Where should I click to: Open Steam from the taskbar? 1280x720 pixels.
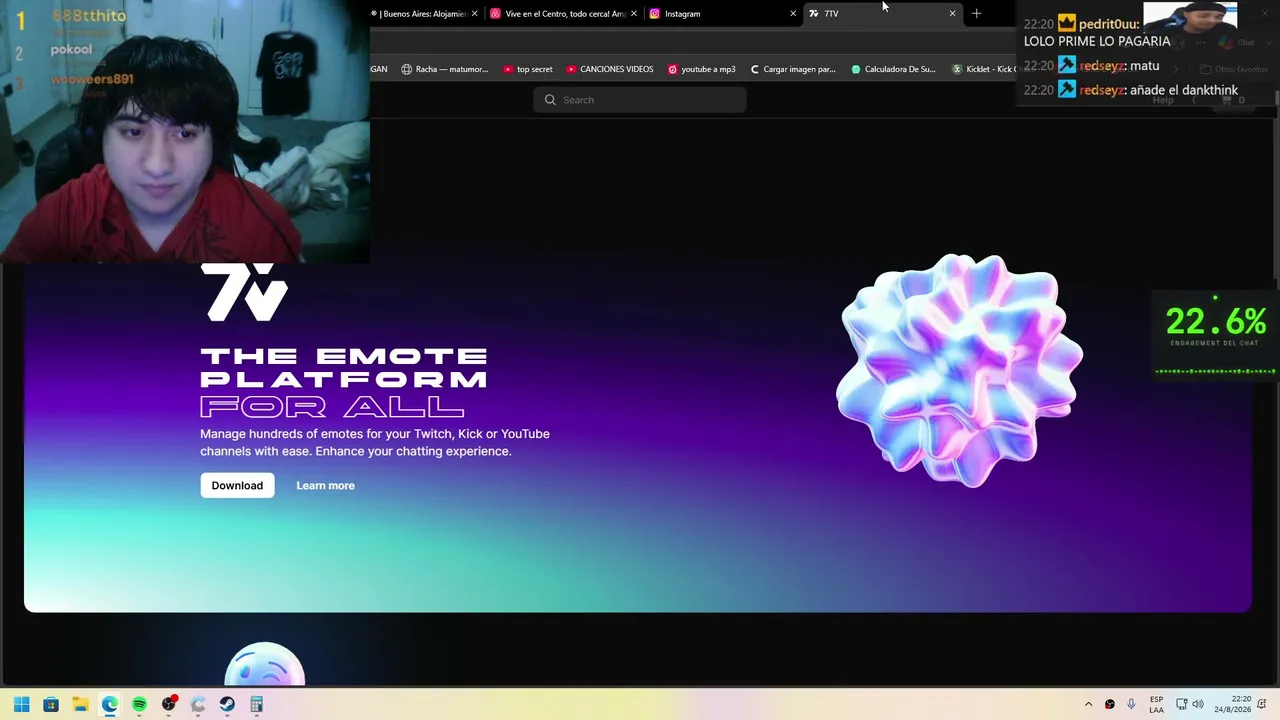pyautogui.click(x=227, y=705)
